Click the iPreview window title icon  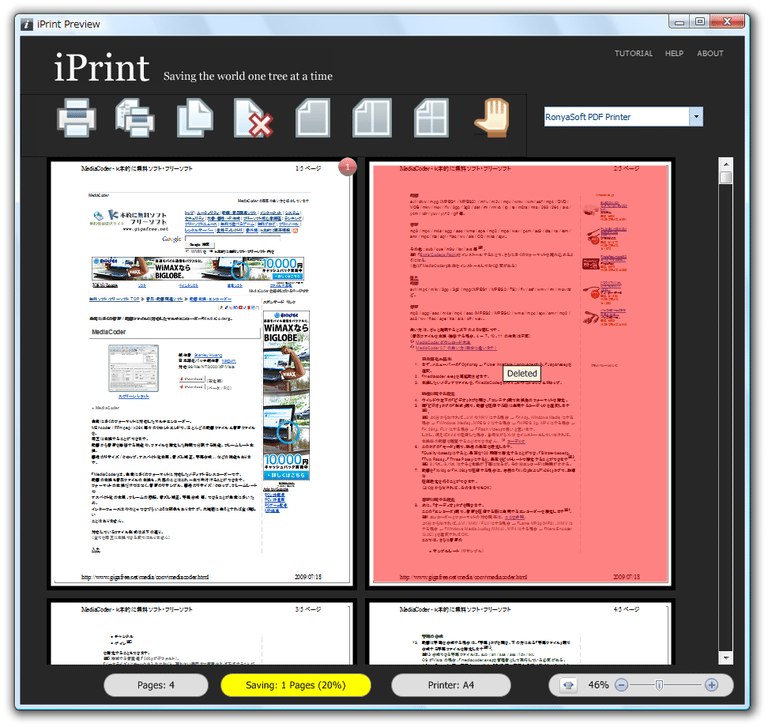point(27,24)
